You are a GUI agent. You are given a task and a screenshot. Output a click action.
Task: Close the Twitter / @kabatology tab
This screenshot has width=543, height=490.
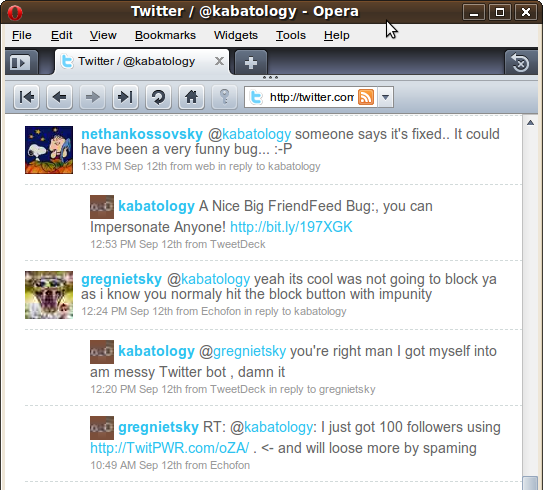pyautogui.click(x=219, y=62)
